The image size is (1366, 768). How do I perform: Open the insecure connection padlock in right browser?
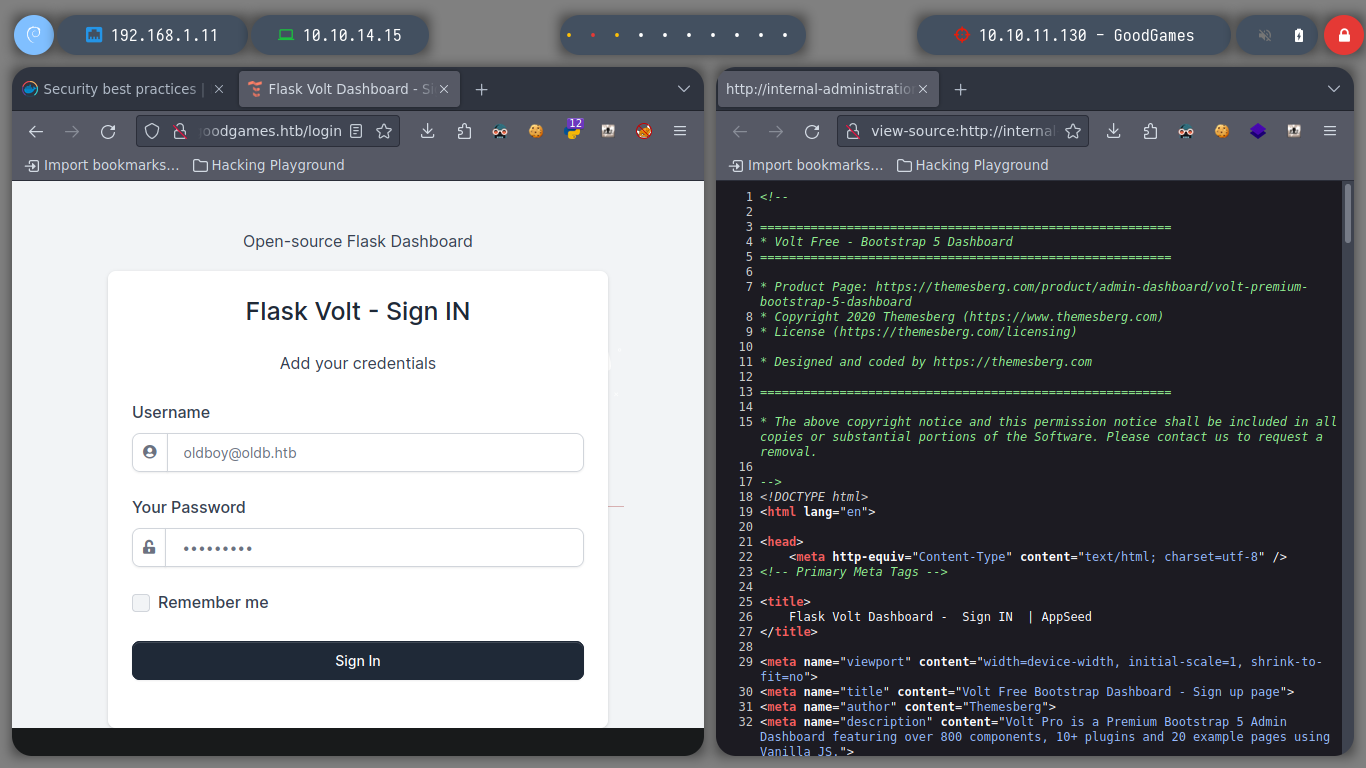pyautogui.click(x=853, y=131)
